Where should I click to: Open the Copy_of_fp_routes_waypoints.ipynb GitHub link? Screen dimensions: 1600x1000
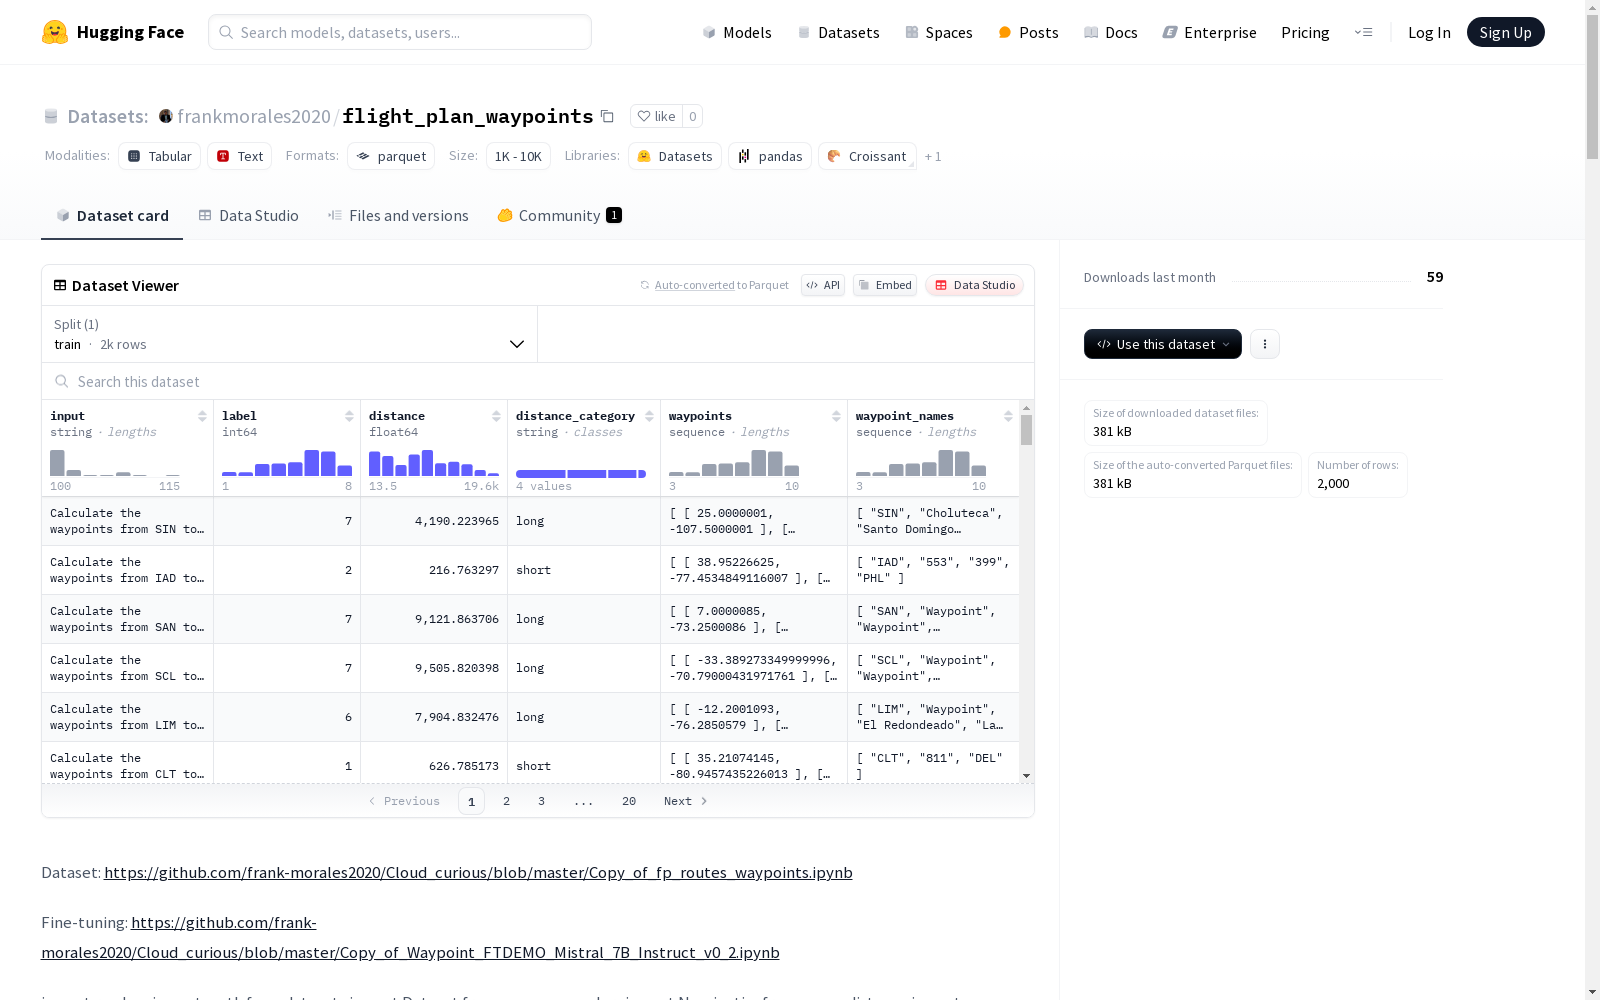point(478,872)
